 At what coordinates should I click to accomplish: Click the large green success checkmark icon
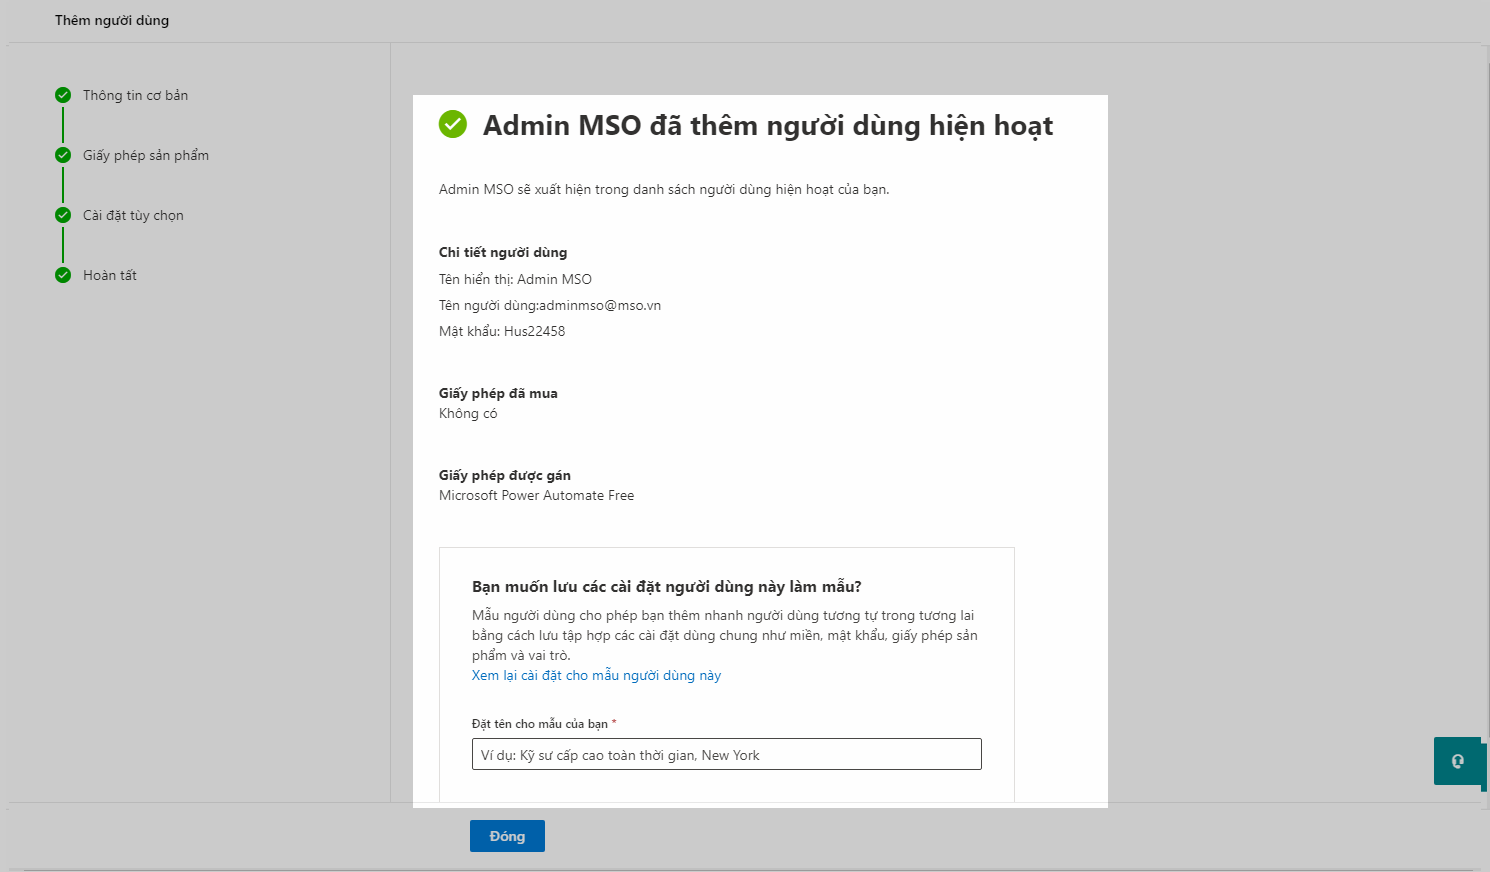tap(453, 124)
